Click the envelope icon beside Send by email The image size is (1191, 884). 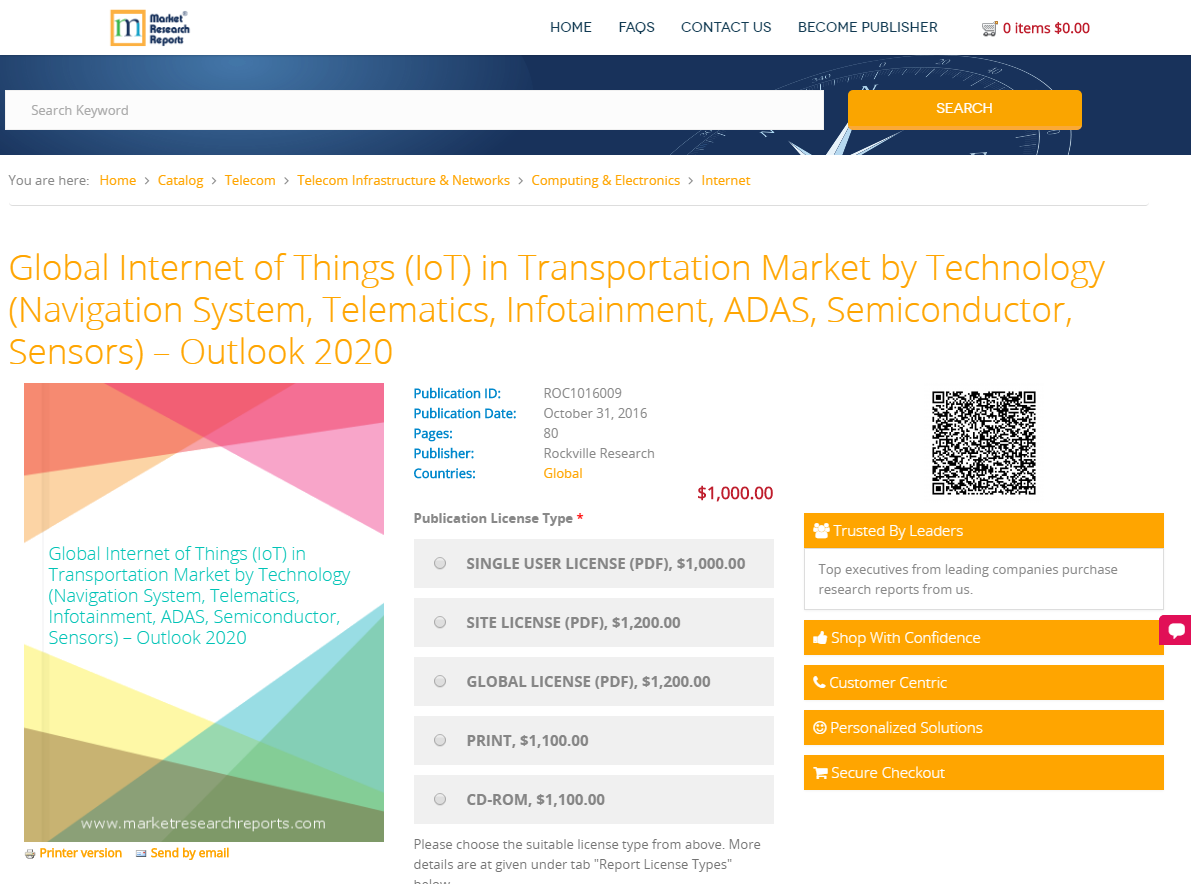pyautogui.click(x=141, y=854)
